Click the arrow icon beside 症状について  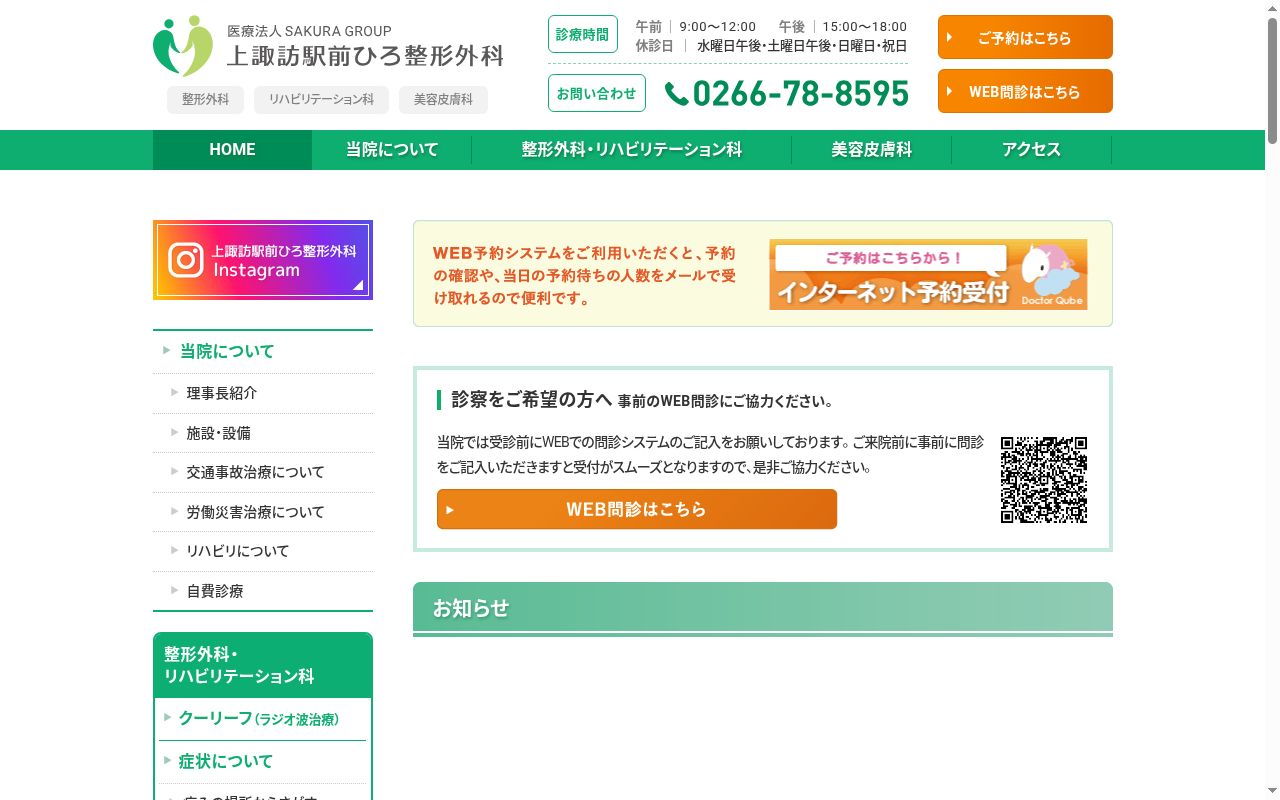[167, 760]
